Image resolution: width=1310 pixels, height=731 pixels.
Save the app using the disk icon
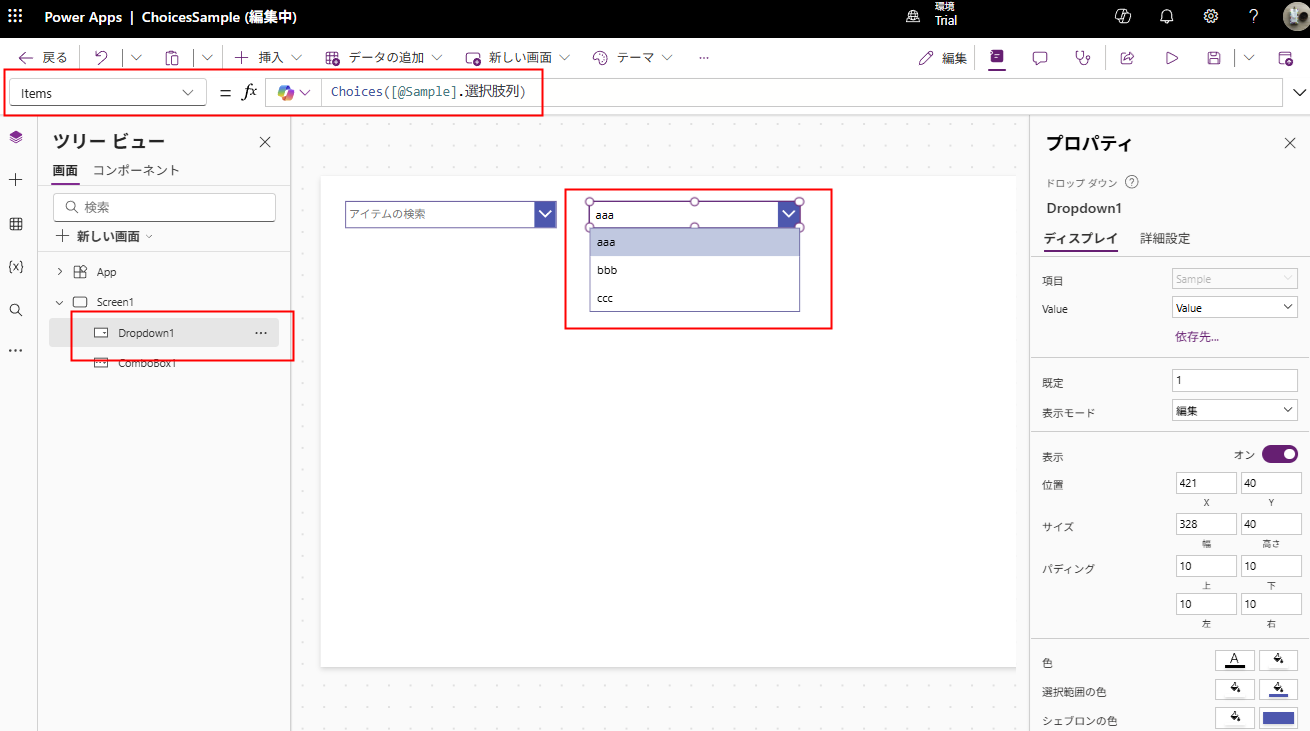click(1213, 58)
